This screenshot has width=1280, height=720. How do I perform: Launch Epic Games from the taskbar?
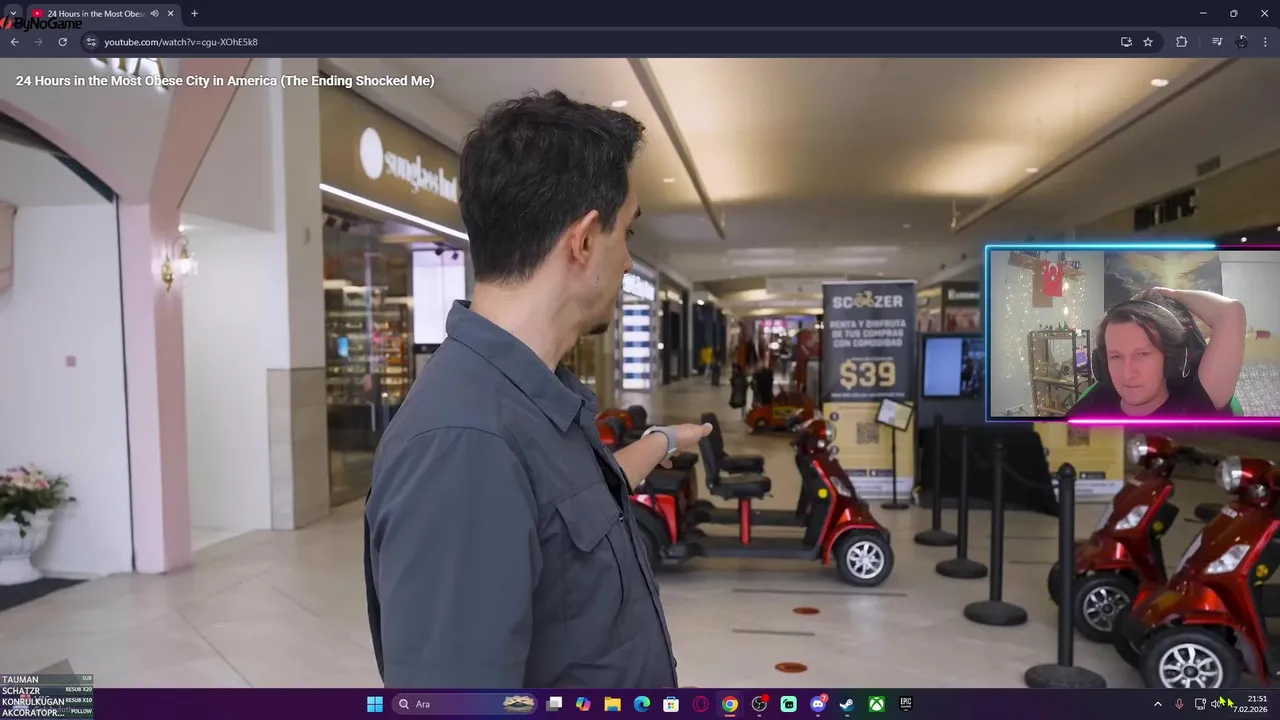(x=906, y=704)
